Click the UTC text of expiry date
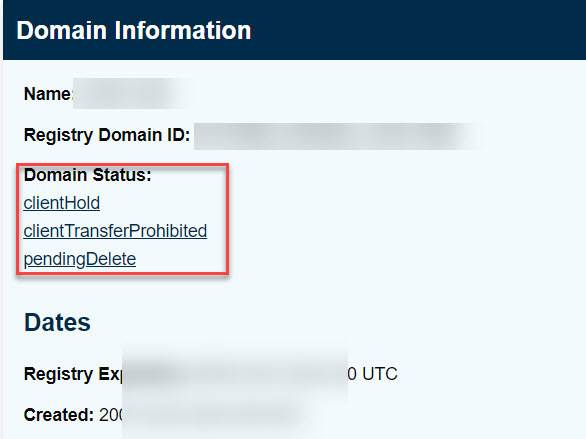This screenshot has height=439, width=586. point(380,374)
